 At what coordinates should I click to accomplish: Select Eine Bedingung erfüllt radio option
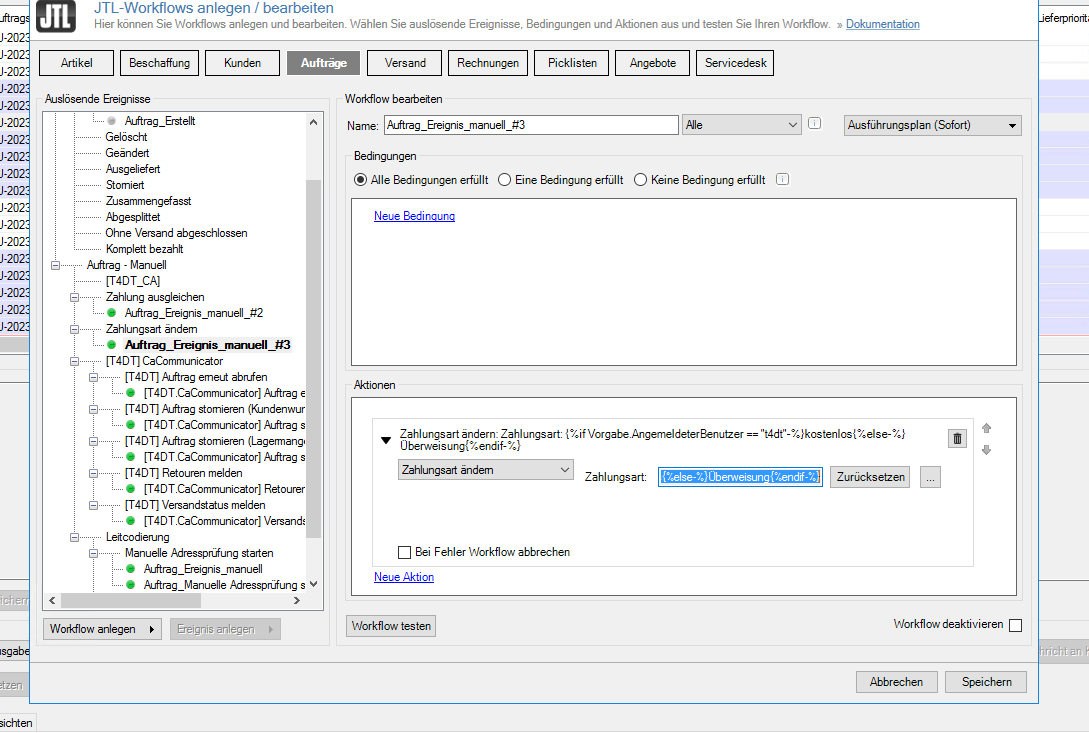coord(505,180)
